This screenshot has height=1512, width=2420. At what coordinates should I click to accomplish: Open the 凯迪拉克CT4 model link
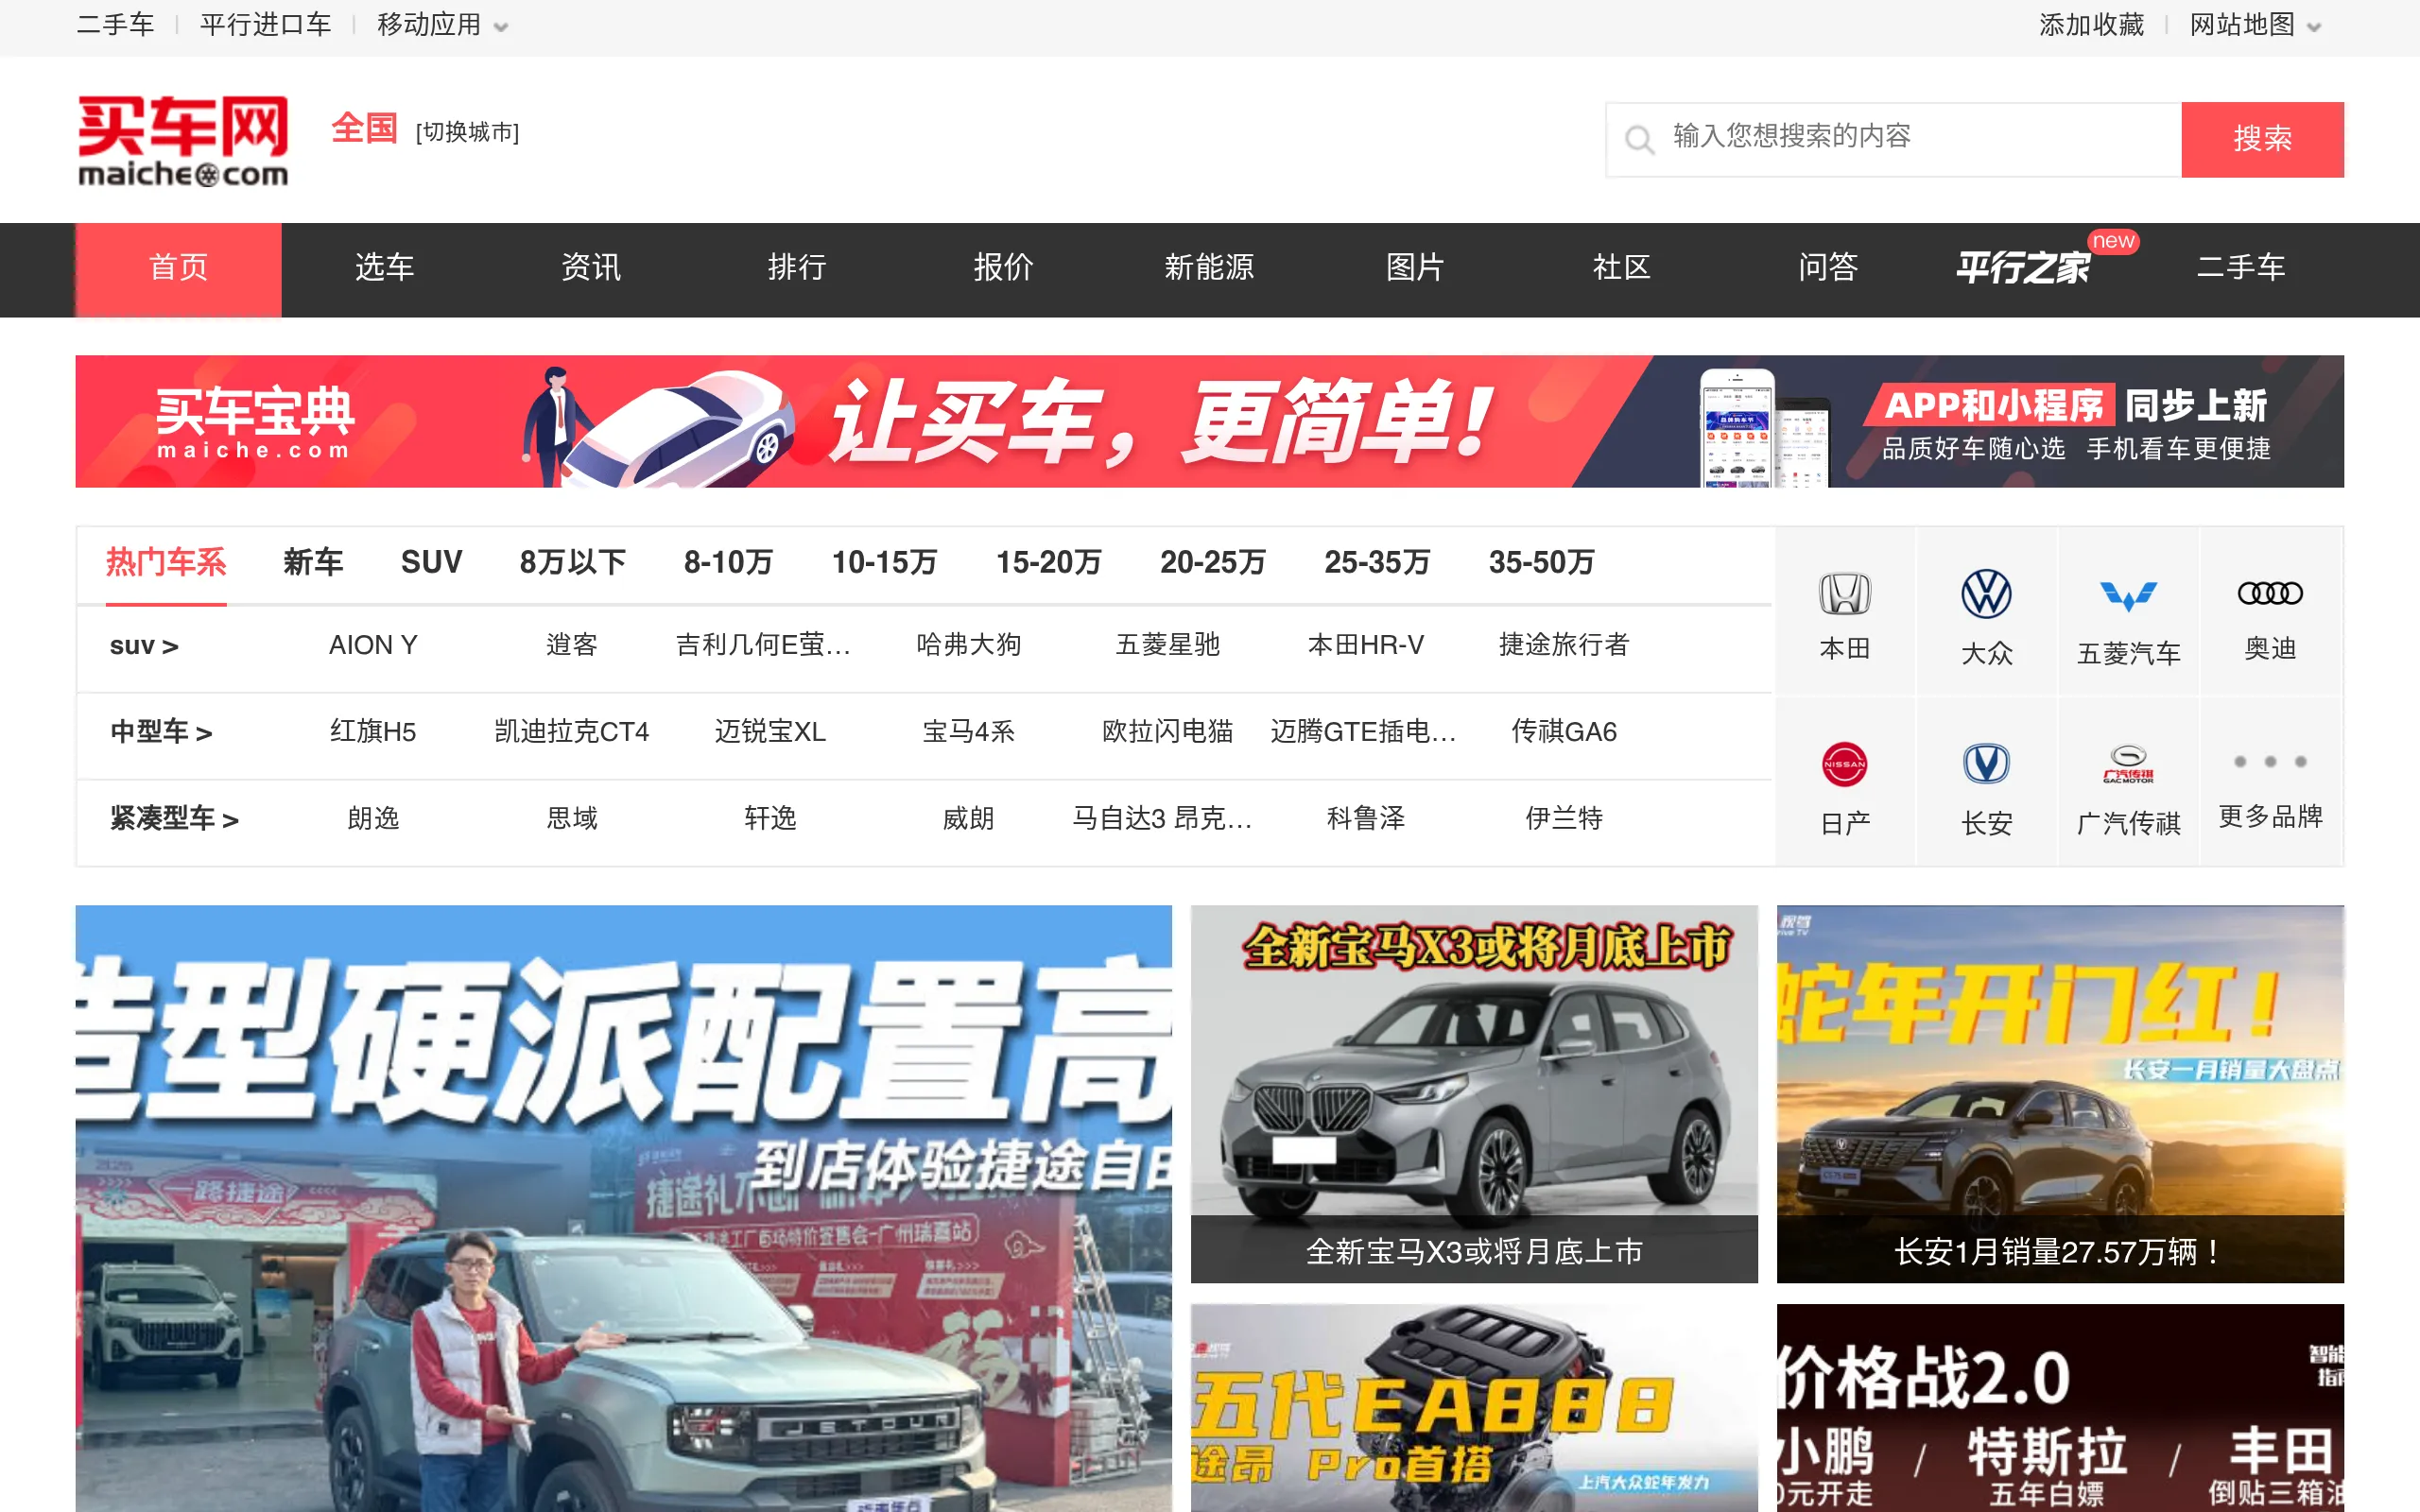572,732
